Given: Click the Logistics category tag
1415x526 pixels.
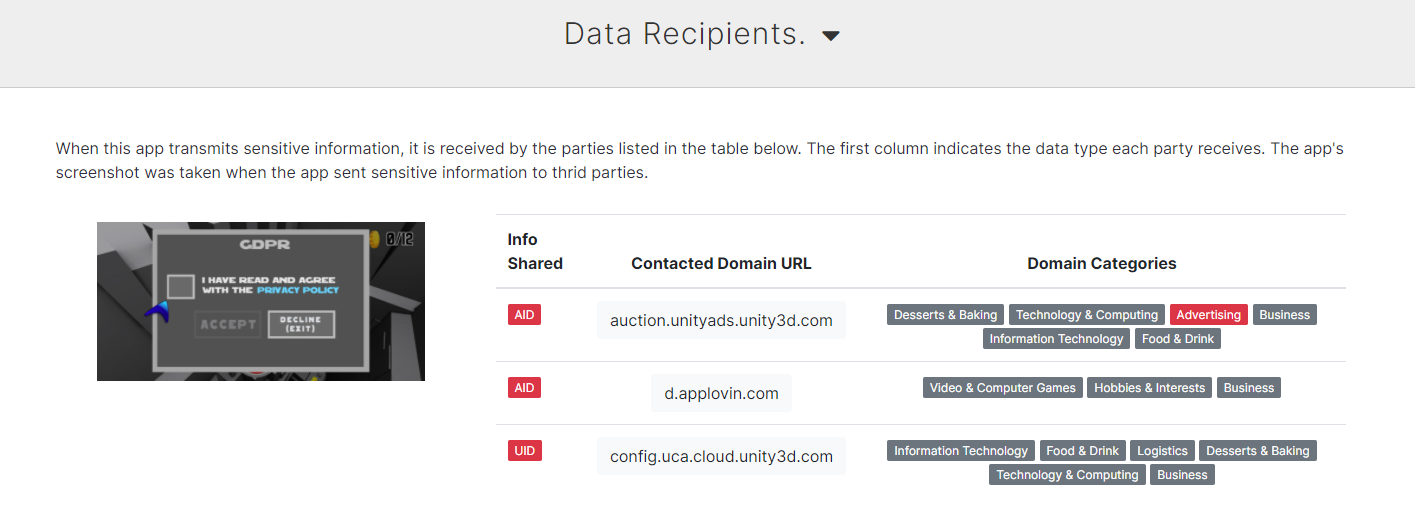Looking at the screenshot, I should point(1162,451).
